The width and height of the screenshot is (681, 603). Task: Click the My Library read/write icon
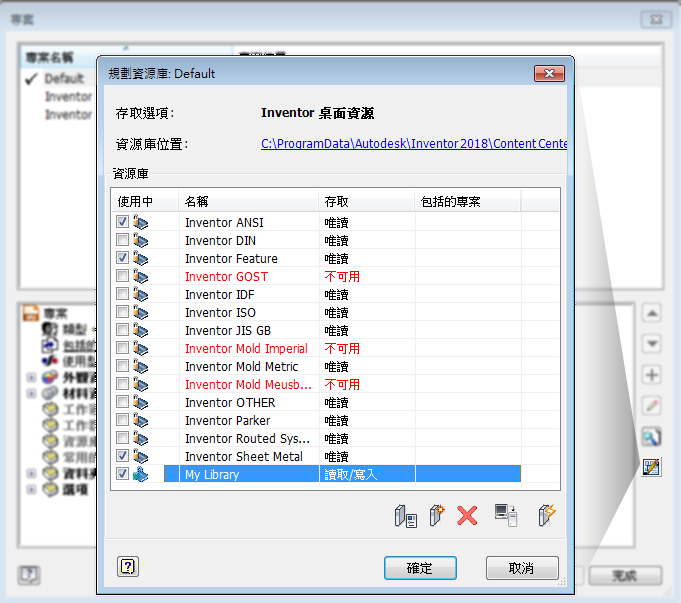tap(140, 474)
